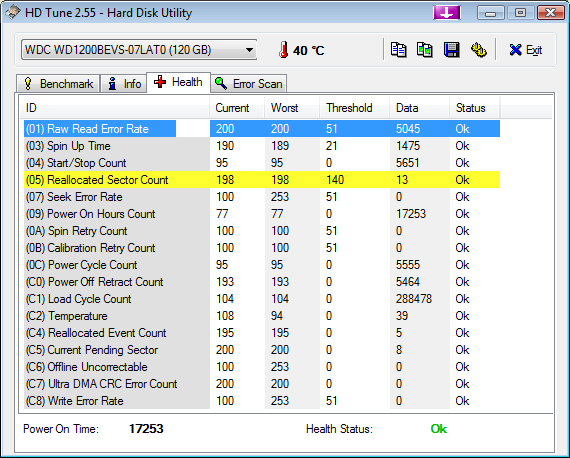Click the Exit button

(526, 50)
